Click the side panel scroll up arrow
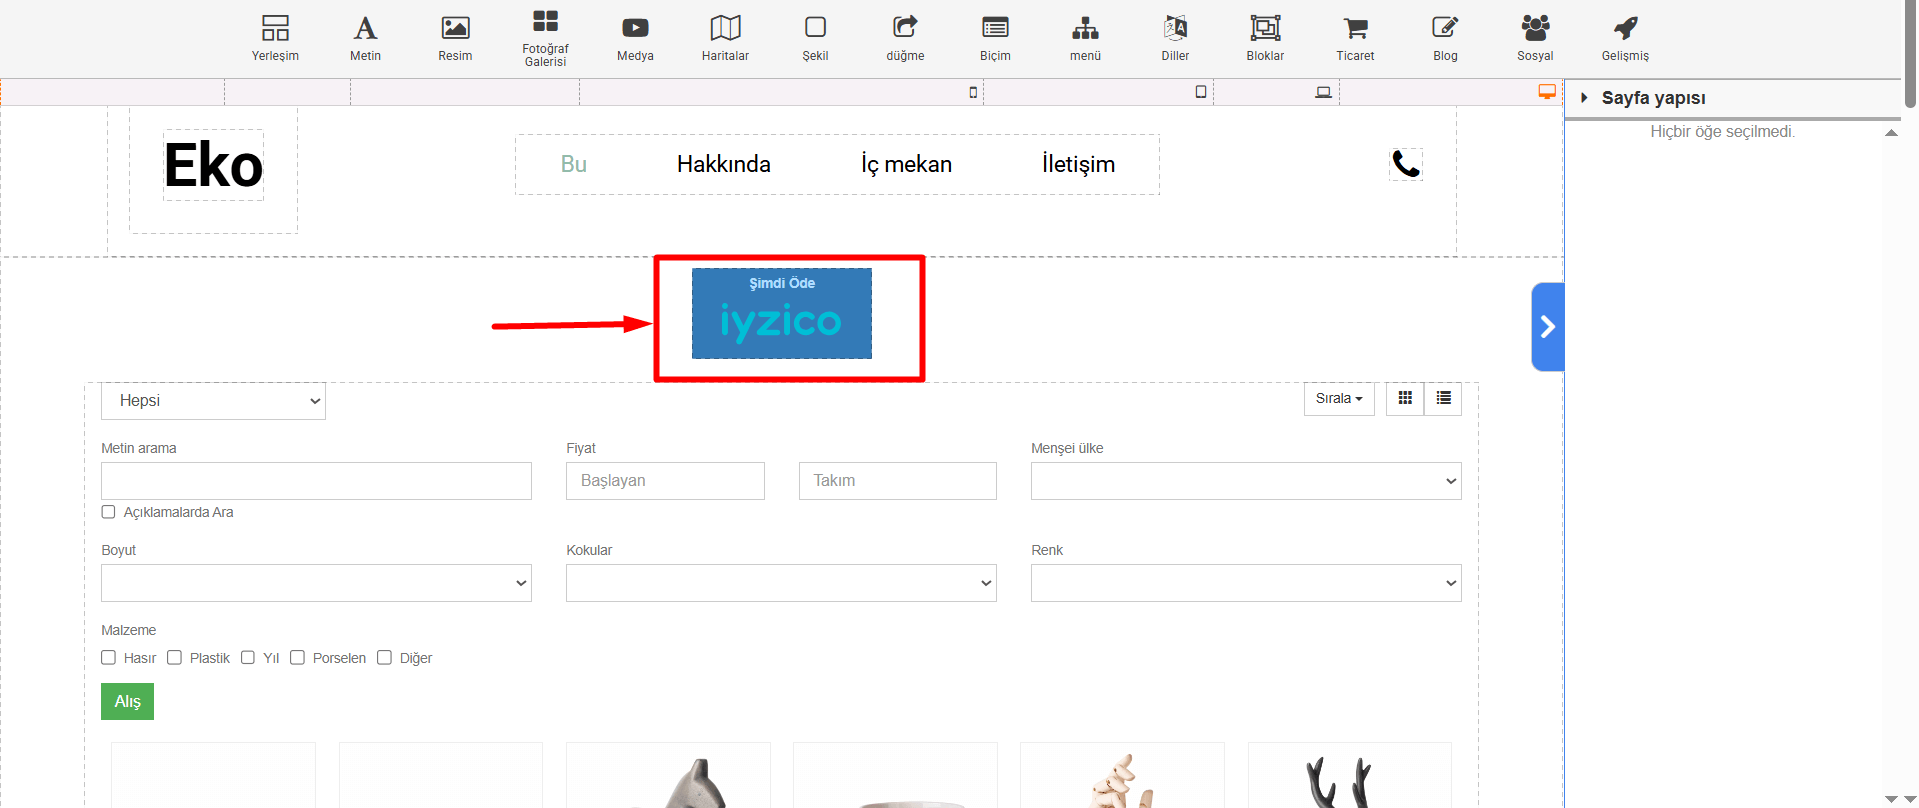1919x808 pixels. pyautogui.click(x=1891, y=133)
